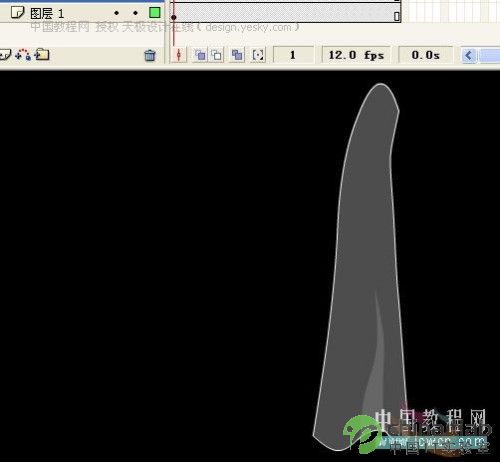Enable onion skin
The height and width of the screenshot is (462, 500).
pos(200,55)
